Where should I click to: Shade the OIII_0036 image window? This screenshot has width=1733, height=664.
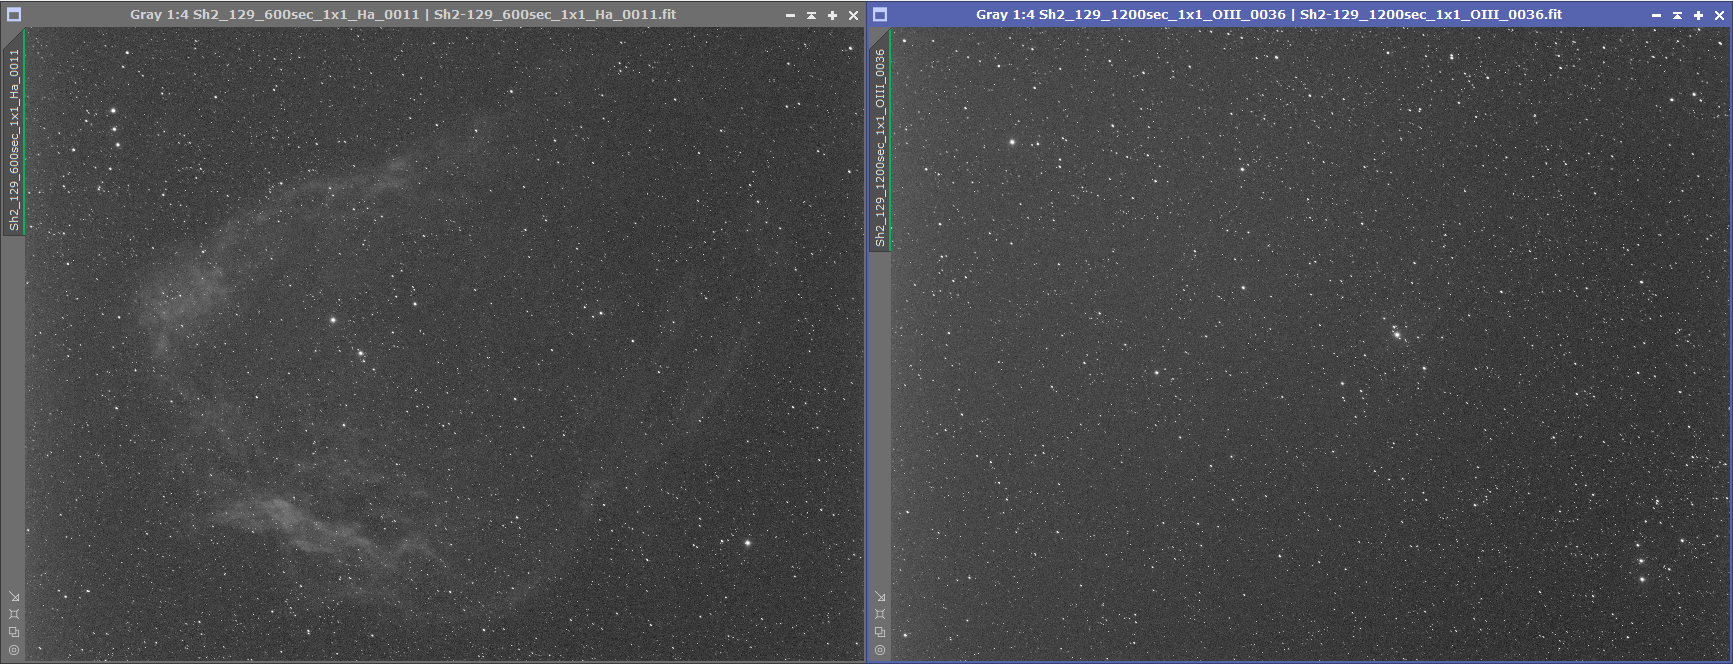coord(1677,15)
